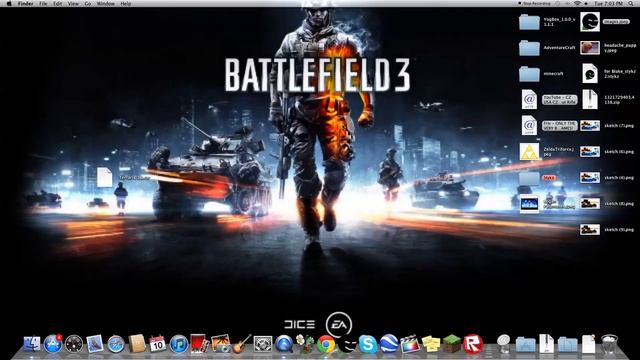
Task: Launch QuickTime Player from the Dock
Action: tap(284, 344)
